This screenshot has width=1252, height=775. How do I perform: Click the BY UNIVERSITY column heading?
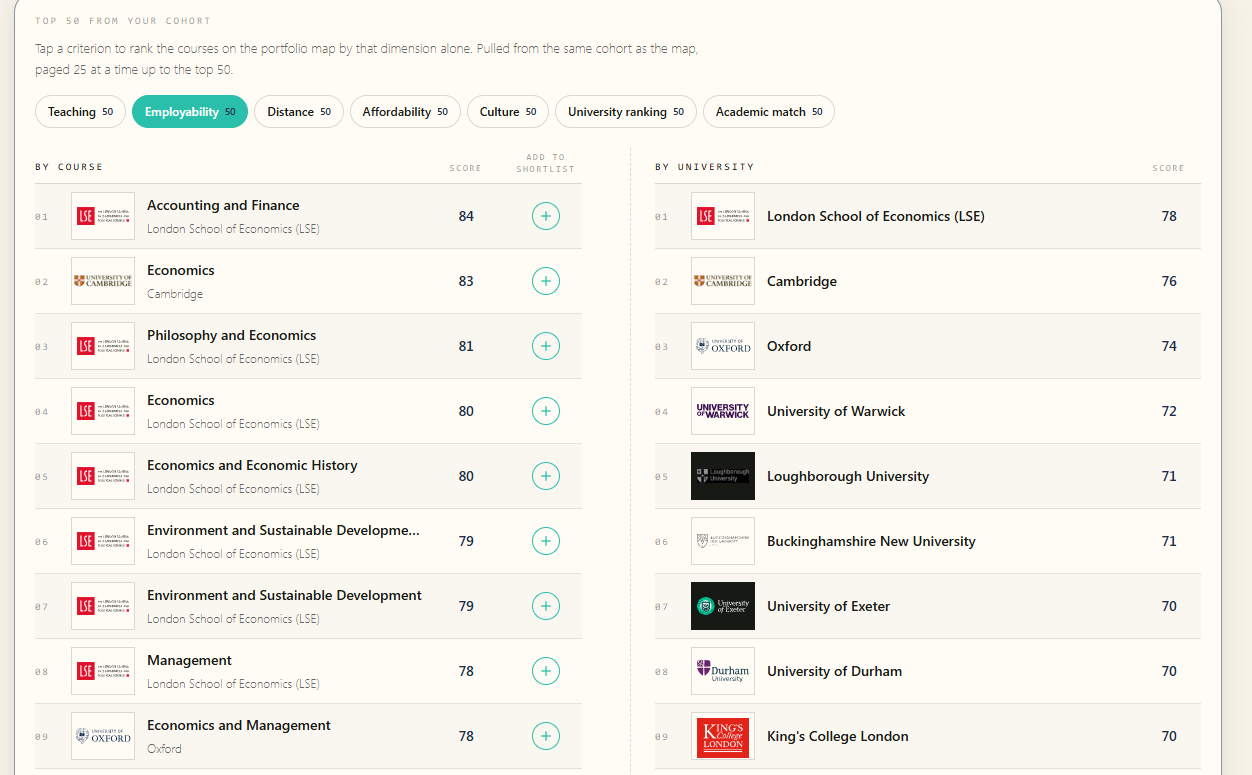(705, 167)
